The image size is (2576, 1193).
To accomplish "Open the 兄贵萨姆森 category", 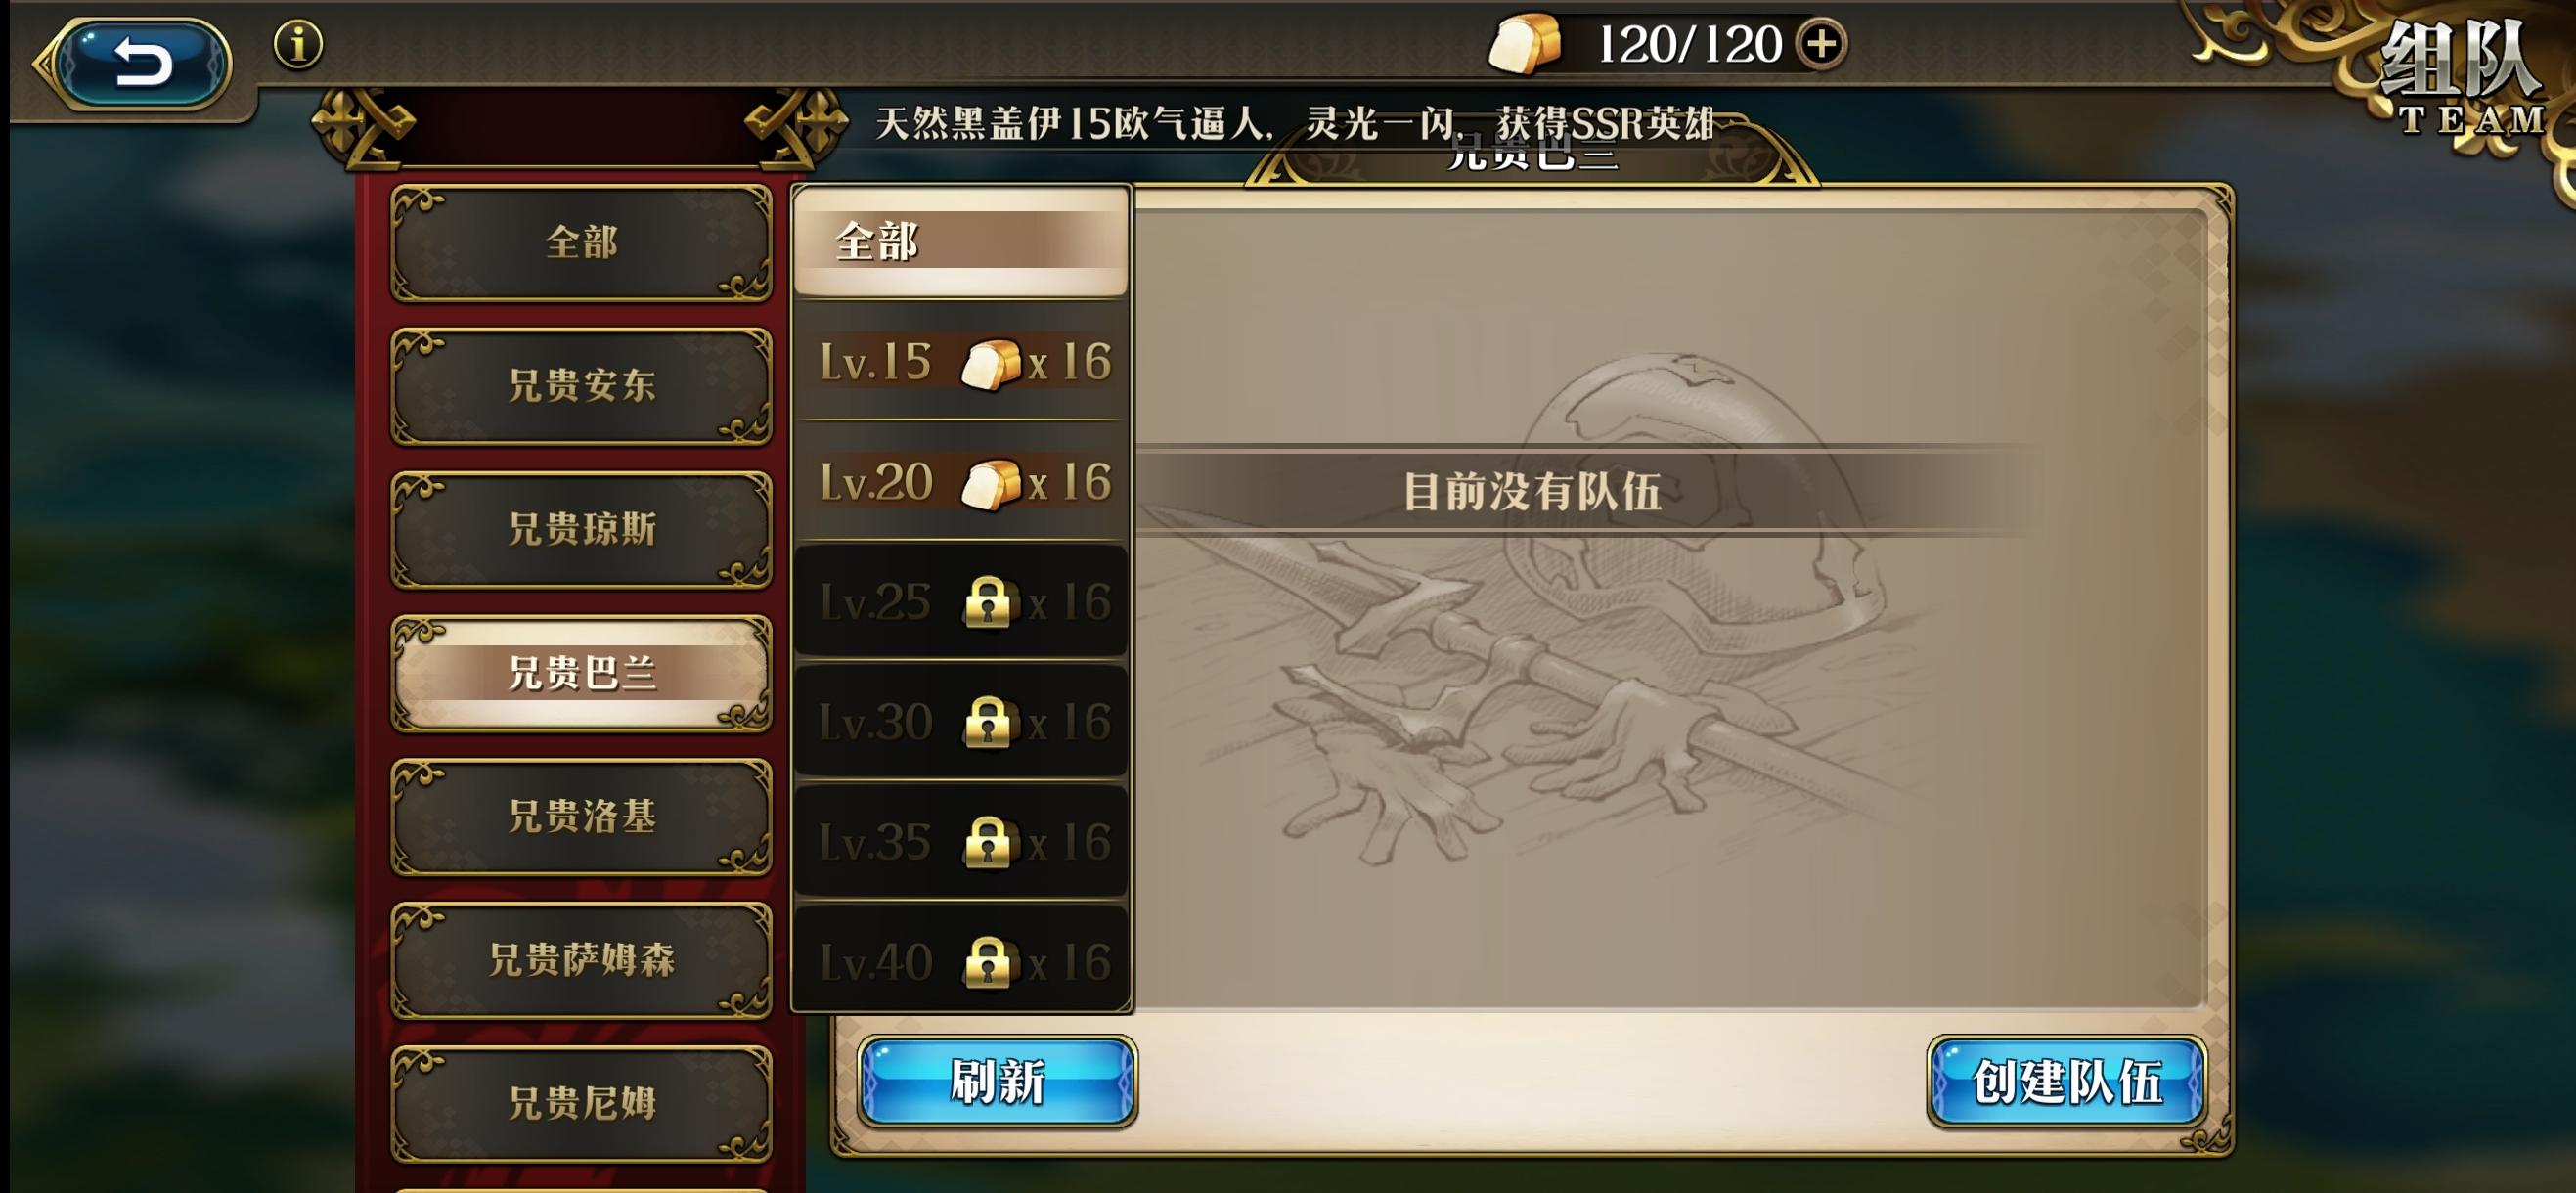I will pos(581,960).
